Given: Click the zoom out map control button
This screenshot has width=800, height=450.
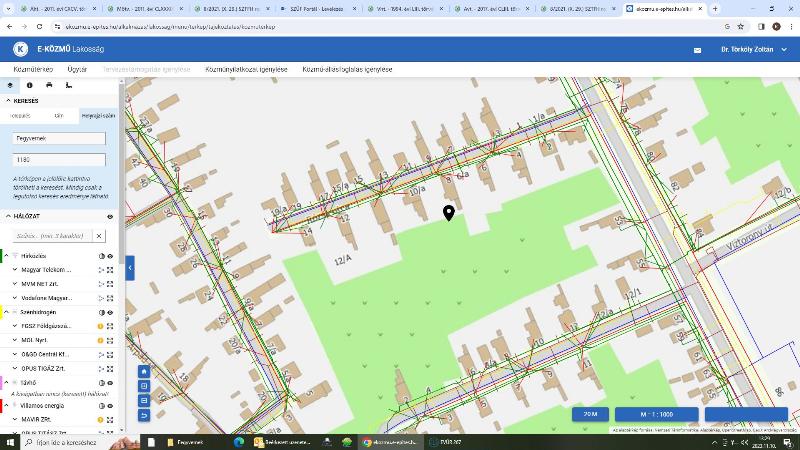Looking at the screenshot, I should (144, 401).
